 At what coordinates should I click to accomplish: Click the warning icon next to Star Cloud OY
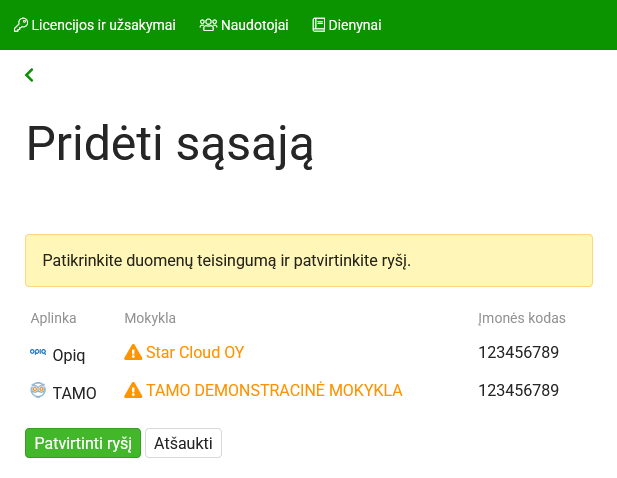133,352
